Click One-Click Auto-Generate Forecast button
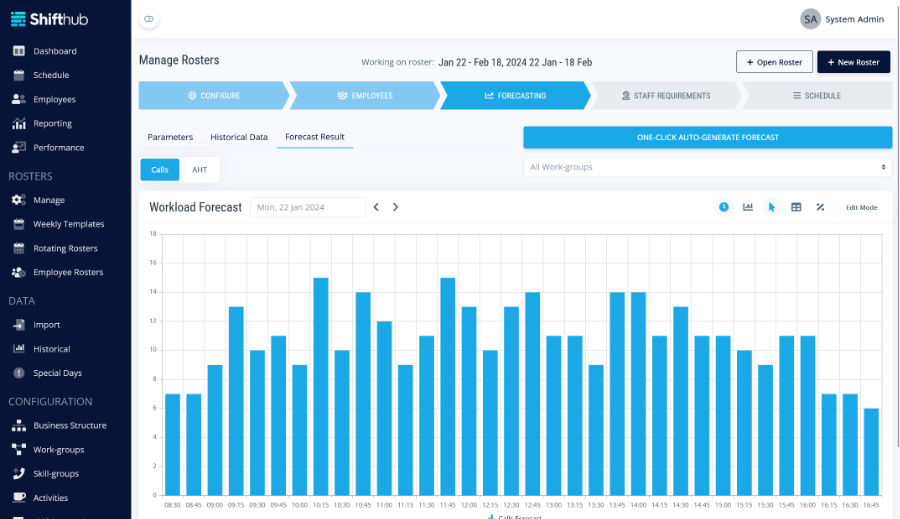 [x=707, y=137]
